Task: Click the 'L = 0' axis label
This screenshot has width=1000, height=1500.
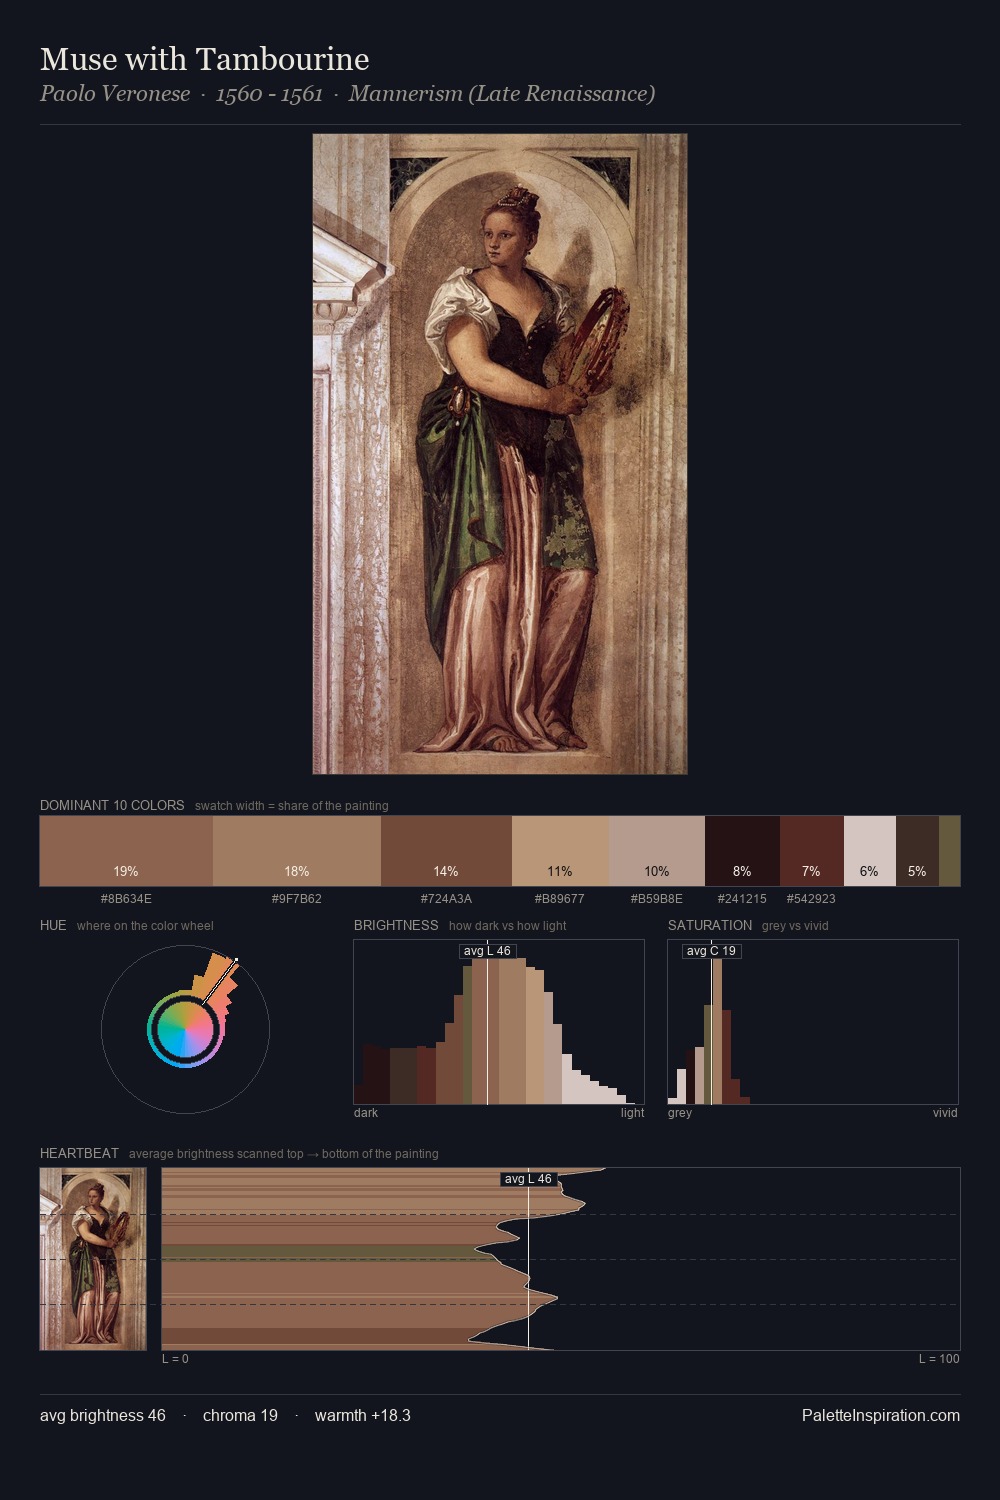Action: point(175,1359)
